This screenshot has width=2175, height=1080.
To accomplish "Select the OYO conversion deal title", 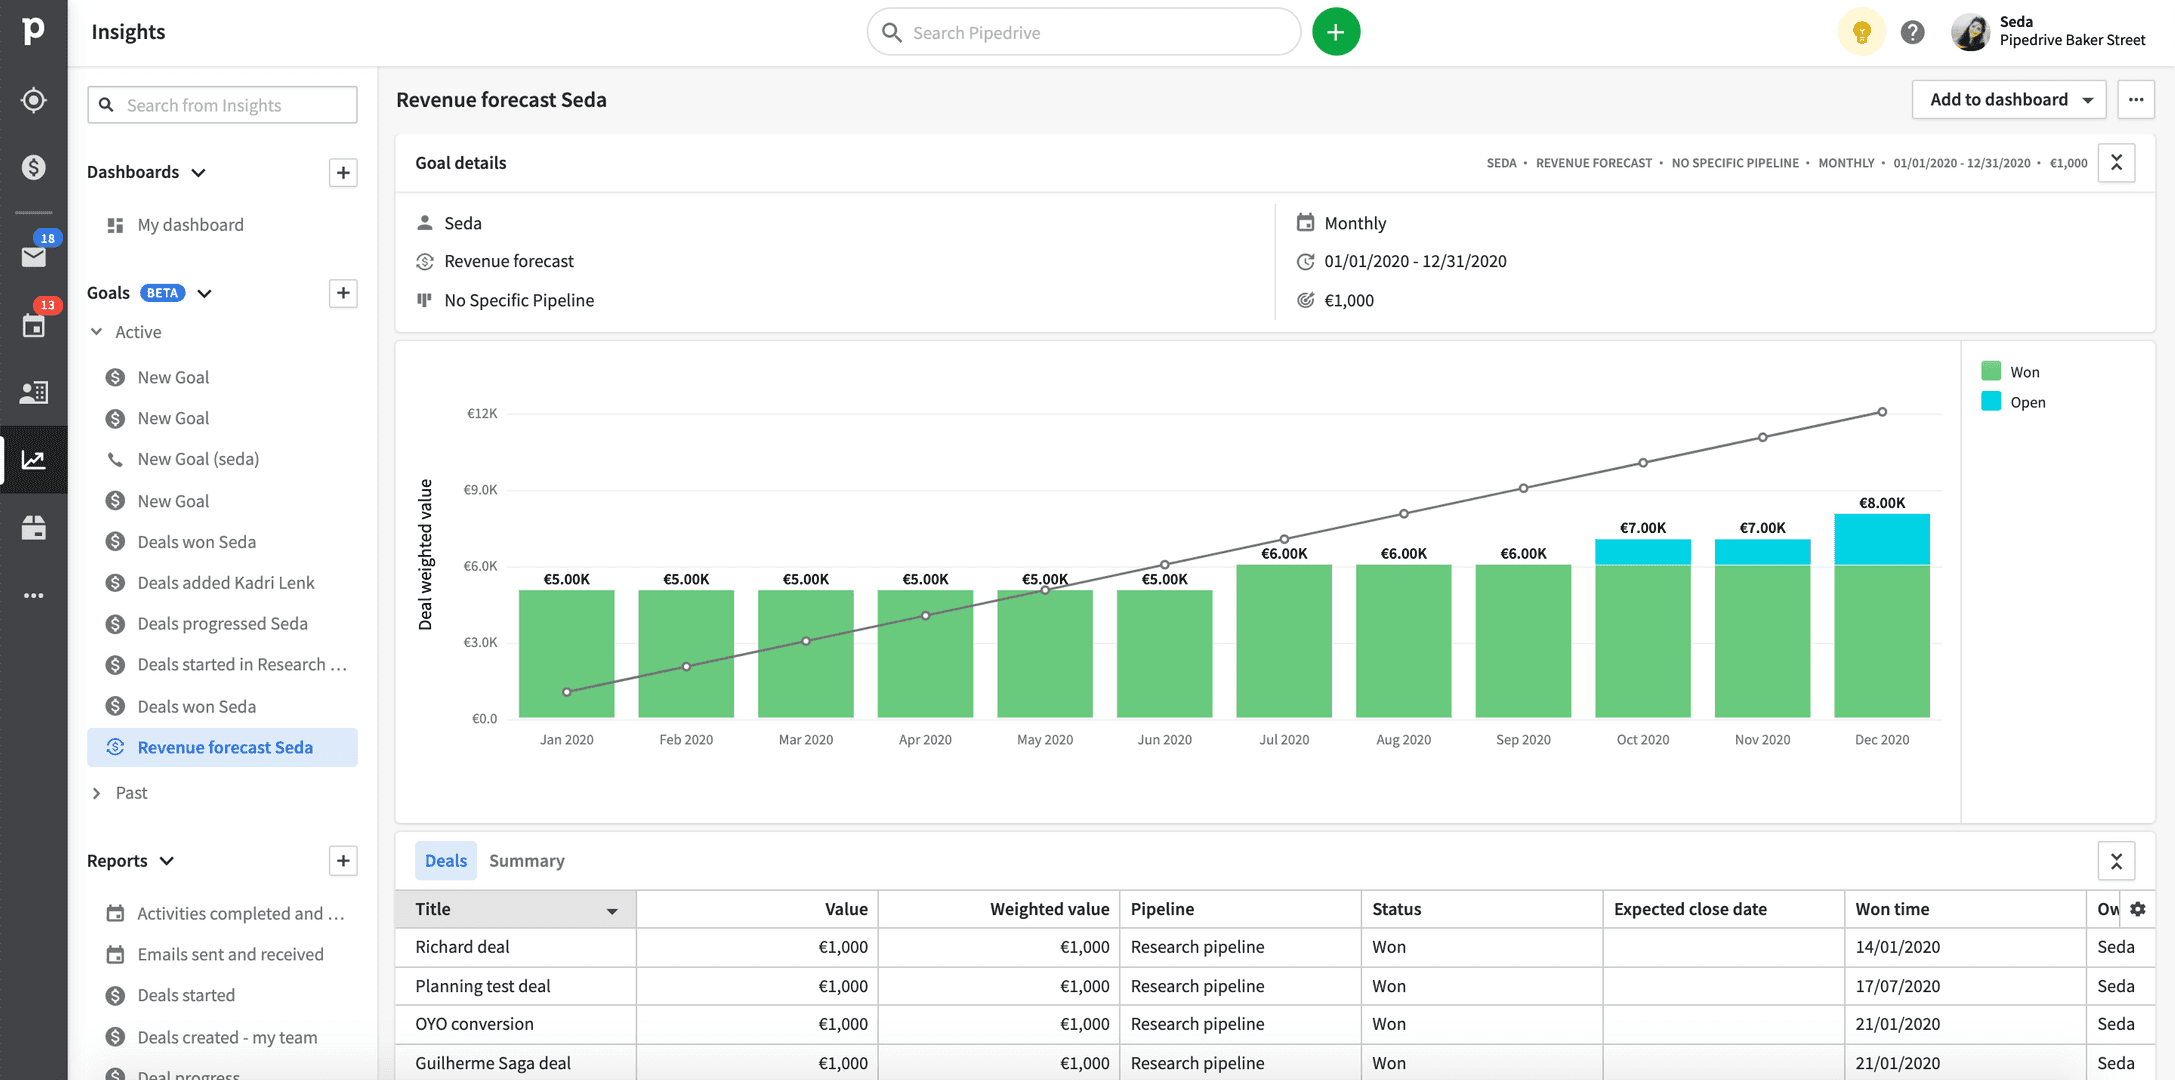I will coord(474,1024).
